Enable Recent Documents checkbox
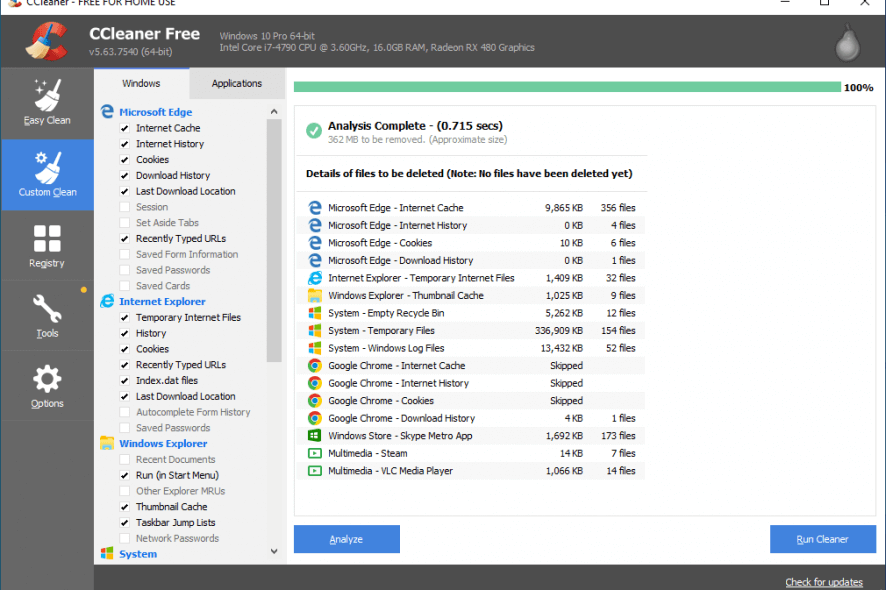Viewport: 886px width, 590px height. pos(125,459)
